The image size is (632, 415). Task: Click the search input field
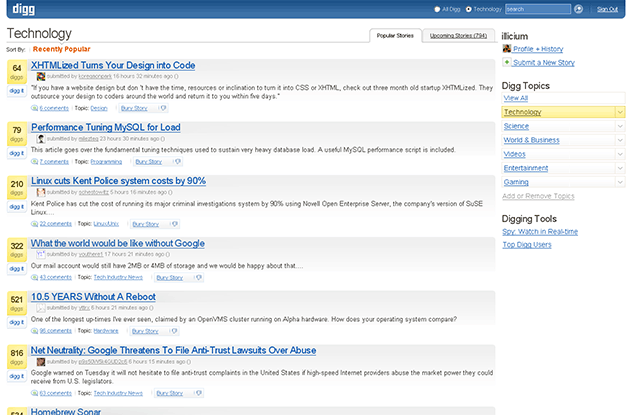pyautogui.click(x=538, y=9)
